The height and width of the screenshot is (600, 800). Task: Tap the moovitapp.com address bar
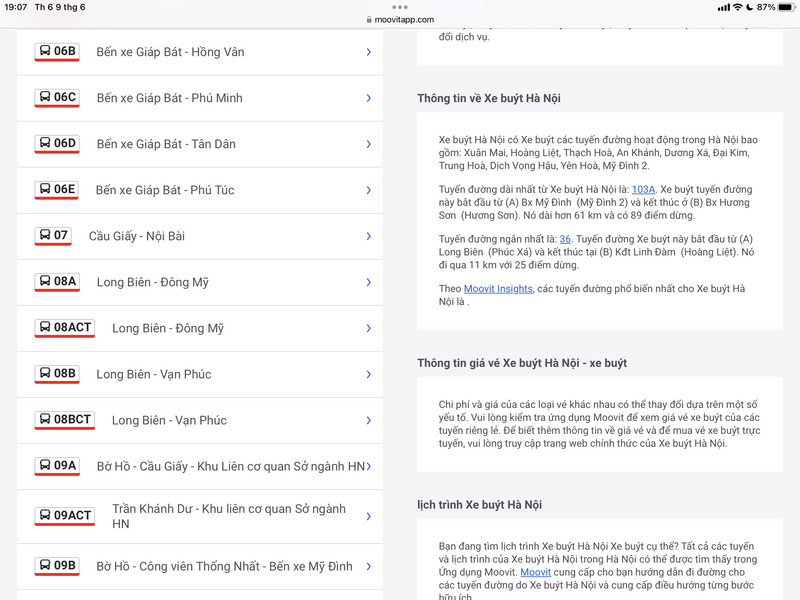(x=400, y=20)
